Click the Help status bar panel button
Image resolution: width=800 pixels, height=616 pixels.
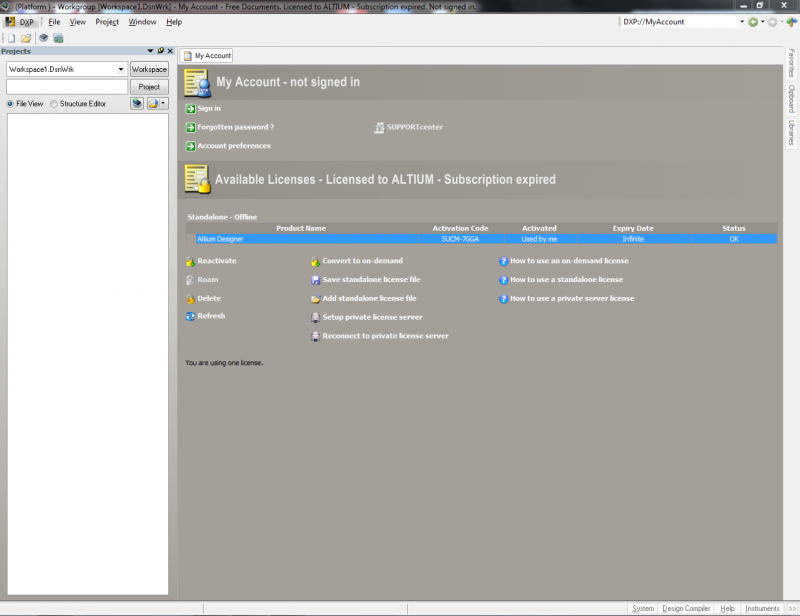(x=727, y=608)
